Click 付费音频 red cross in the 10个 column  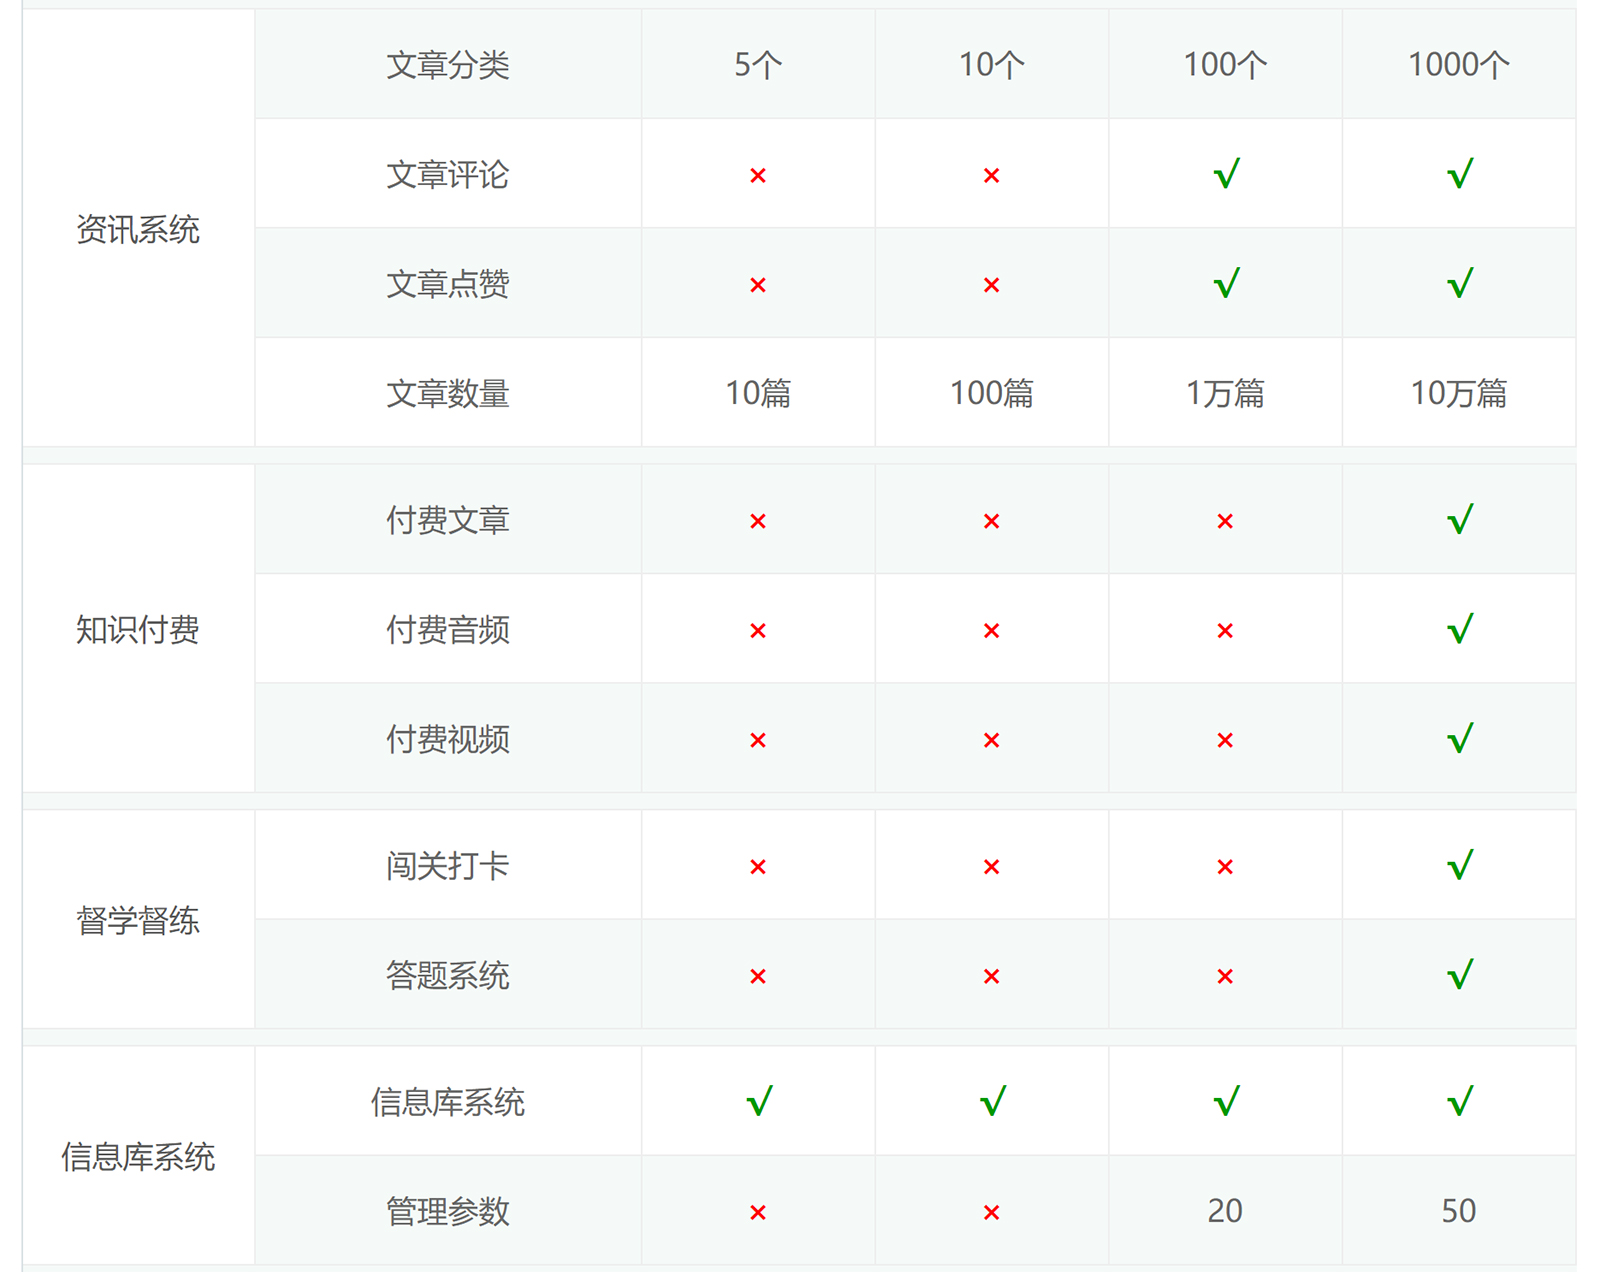click(991, 631)
